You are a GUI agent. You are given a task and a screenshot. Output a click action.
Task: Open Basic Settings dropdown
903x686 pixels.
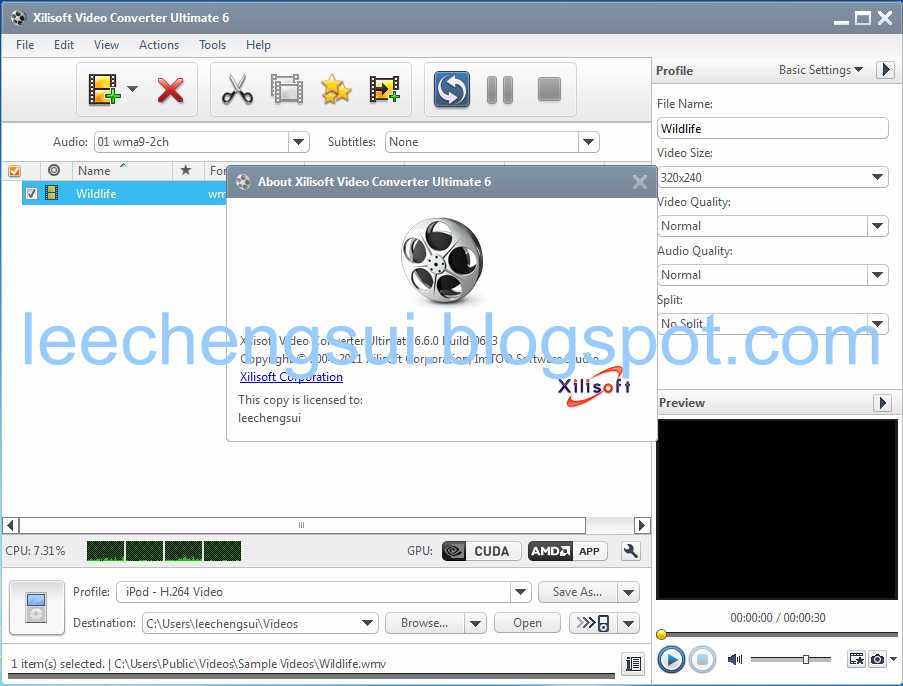[821, 70]
